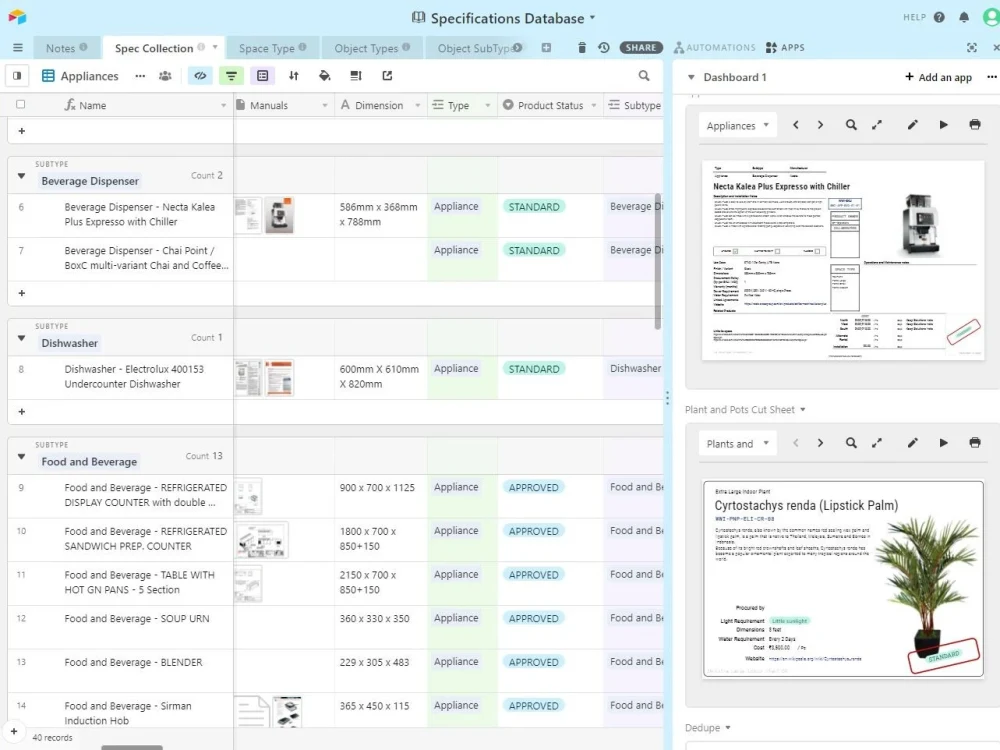The width and height of the screenshot is (1000, 750).
Task: Open the Airtable home logo
Action: [x=17, y=17]
